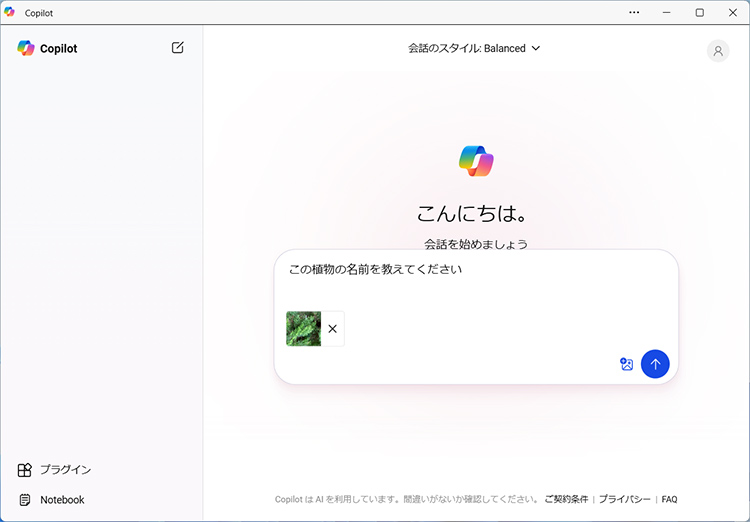Open the ご契約条件 link

pyautogui.click(x=566, y=499)
